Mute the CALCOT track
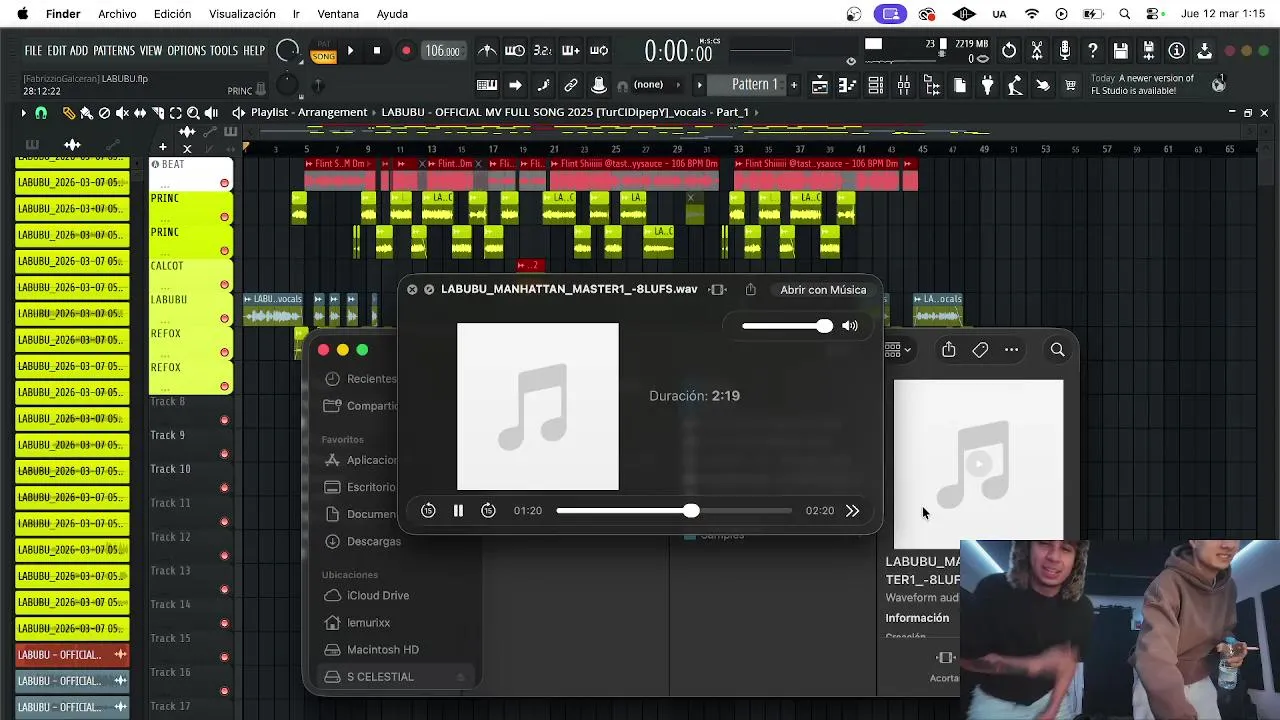1280x720 pixels. click(224, 285)
